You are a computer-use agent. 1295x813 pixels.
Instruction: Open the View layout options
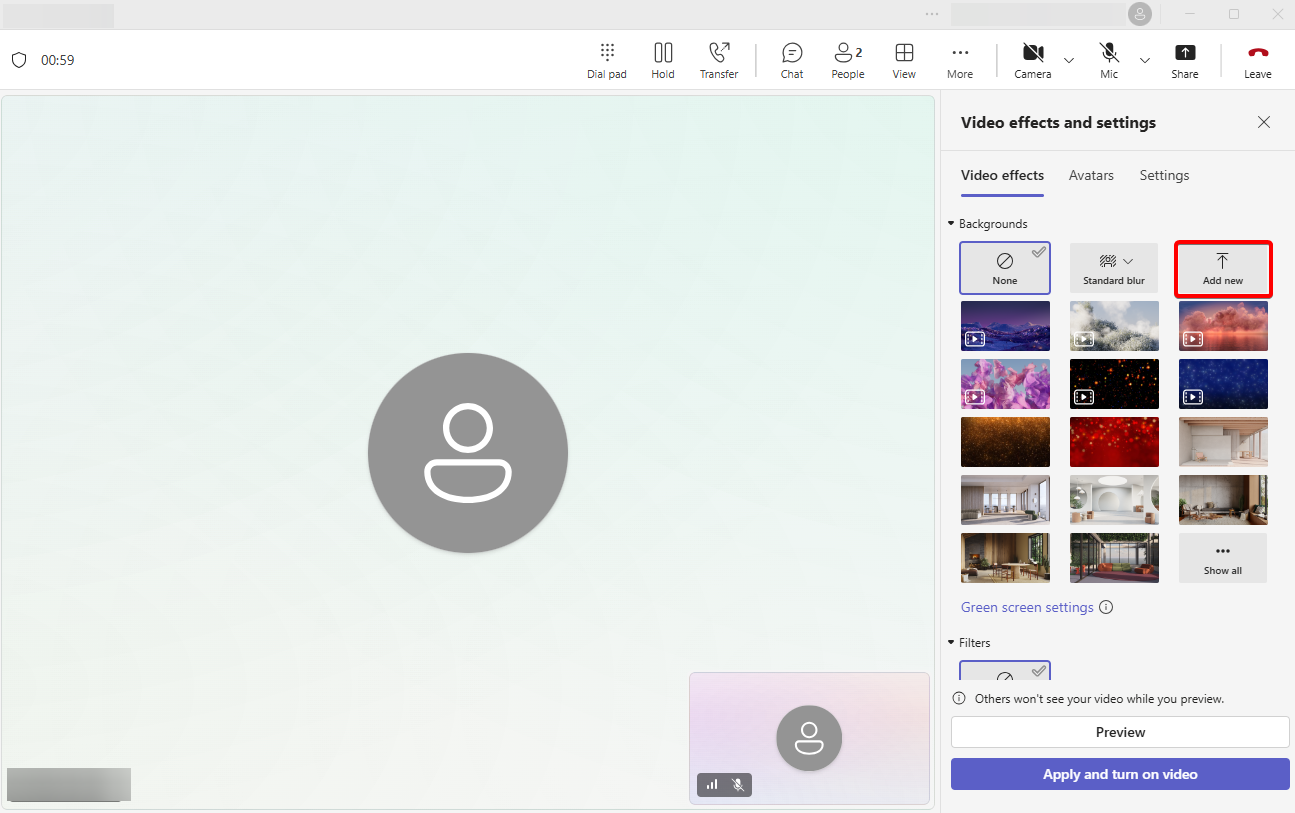tap(904, 60)
